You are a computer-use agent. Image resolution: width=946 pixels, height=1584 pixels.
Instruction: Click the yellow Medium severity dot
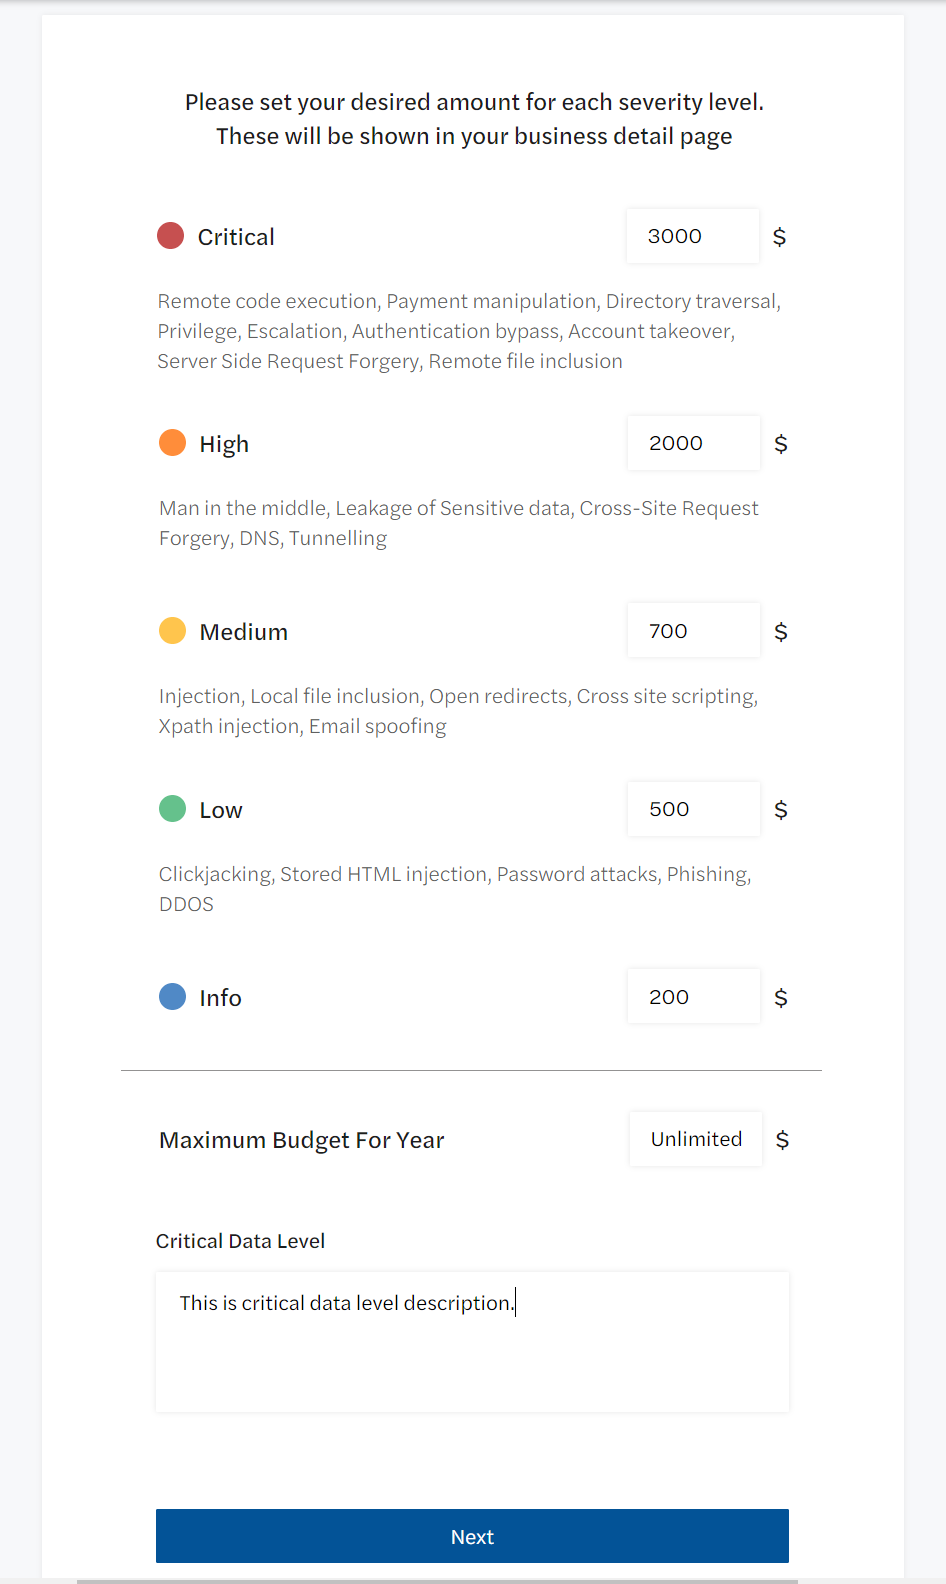pos(173,631)
